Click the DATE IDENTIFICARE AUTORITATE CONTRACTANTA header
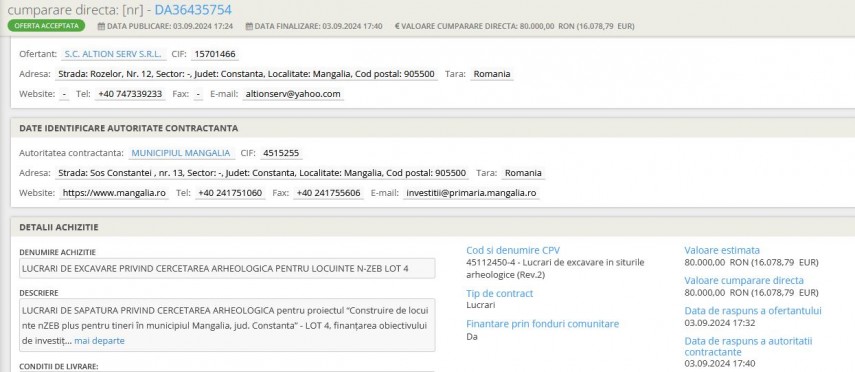Image resolution: width=855 pixels, height=372 pixels. pos(129,128)
